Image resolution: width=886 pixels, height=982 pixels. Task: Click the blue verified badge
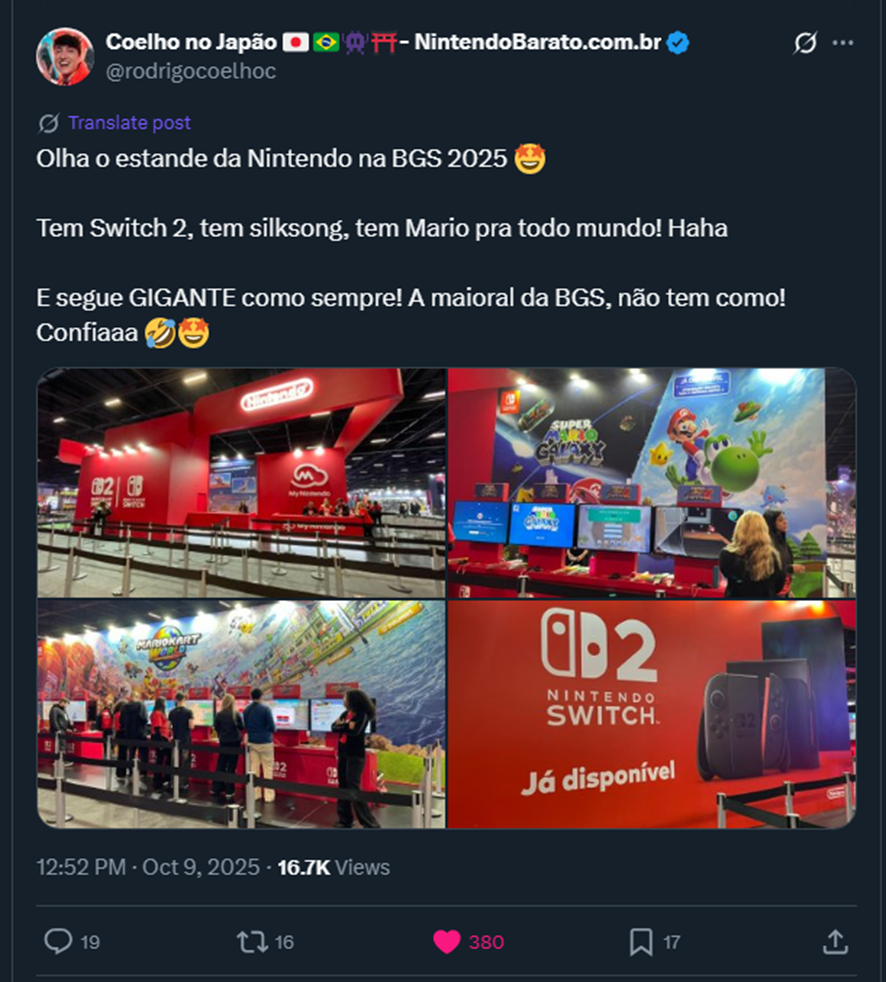[x=677, y=43]
